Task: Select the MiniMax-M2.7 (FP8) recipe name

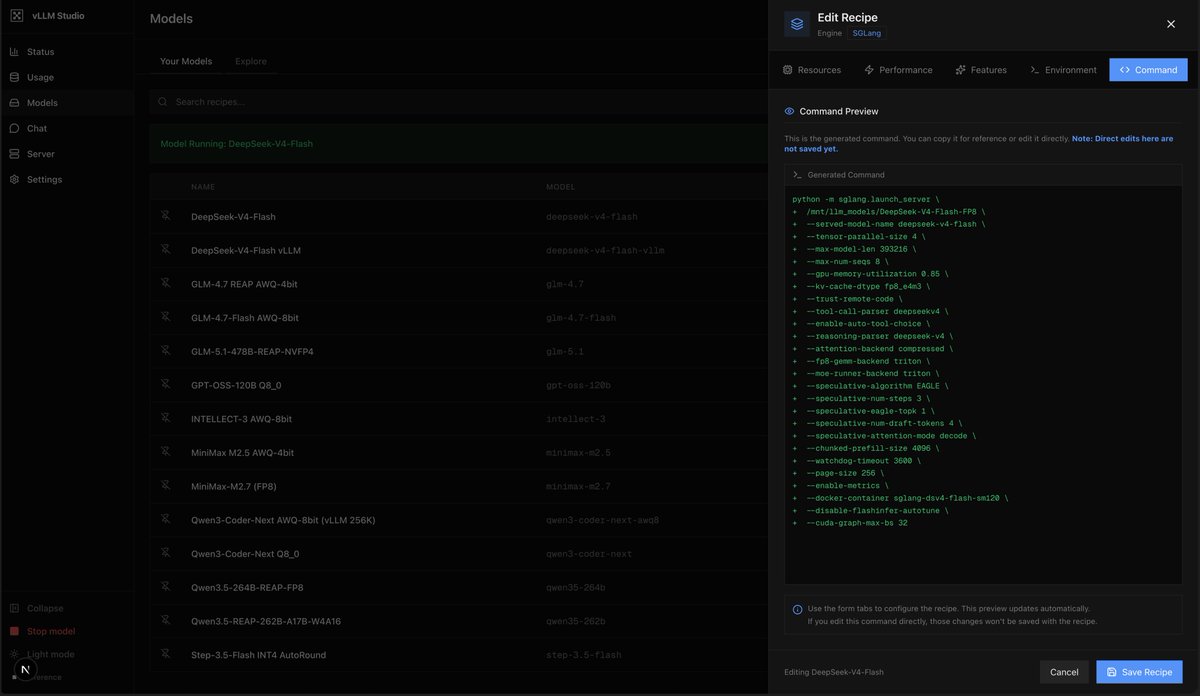Action: click(x=233, y=486)
